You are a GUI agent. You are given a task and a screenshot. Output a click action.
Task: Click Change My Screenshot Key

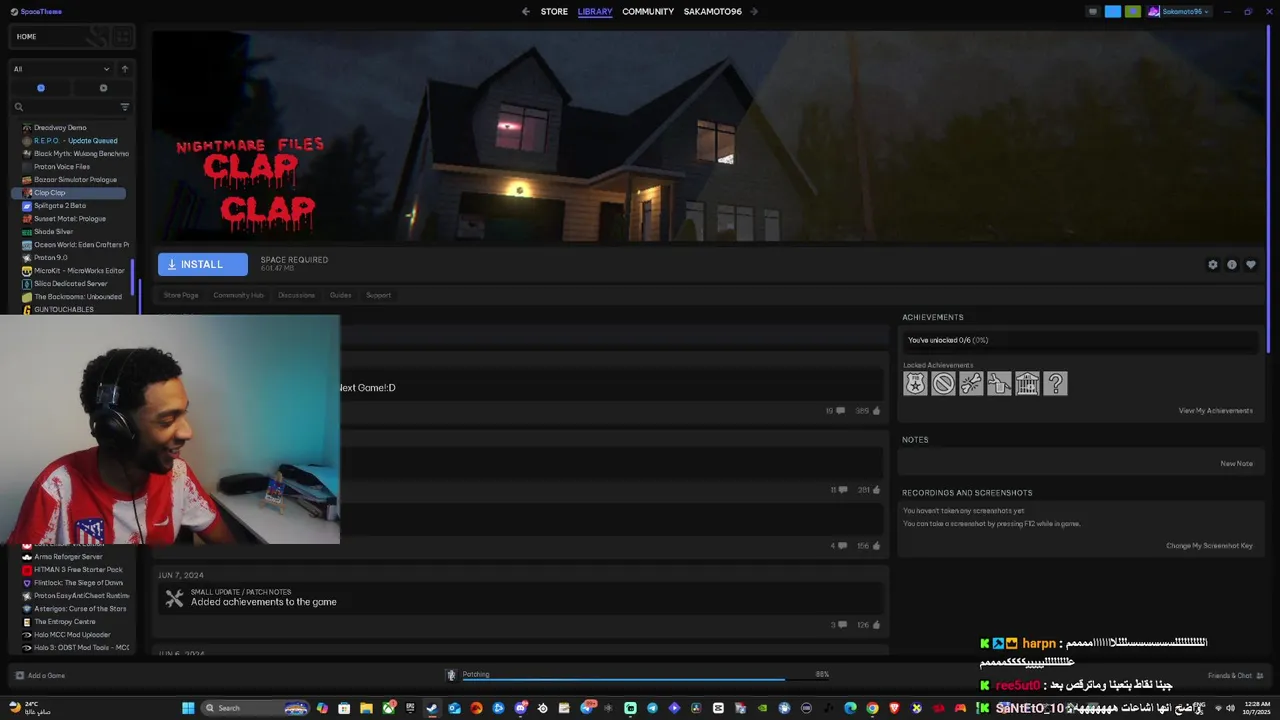click(1209, 546)
